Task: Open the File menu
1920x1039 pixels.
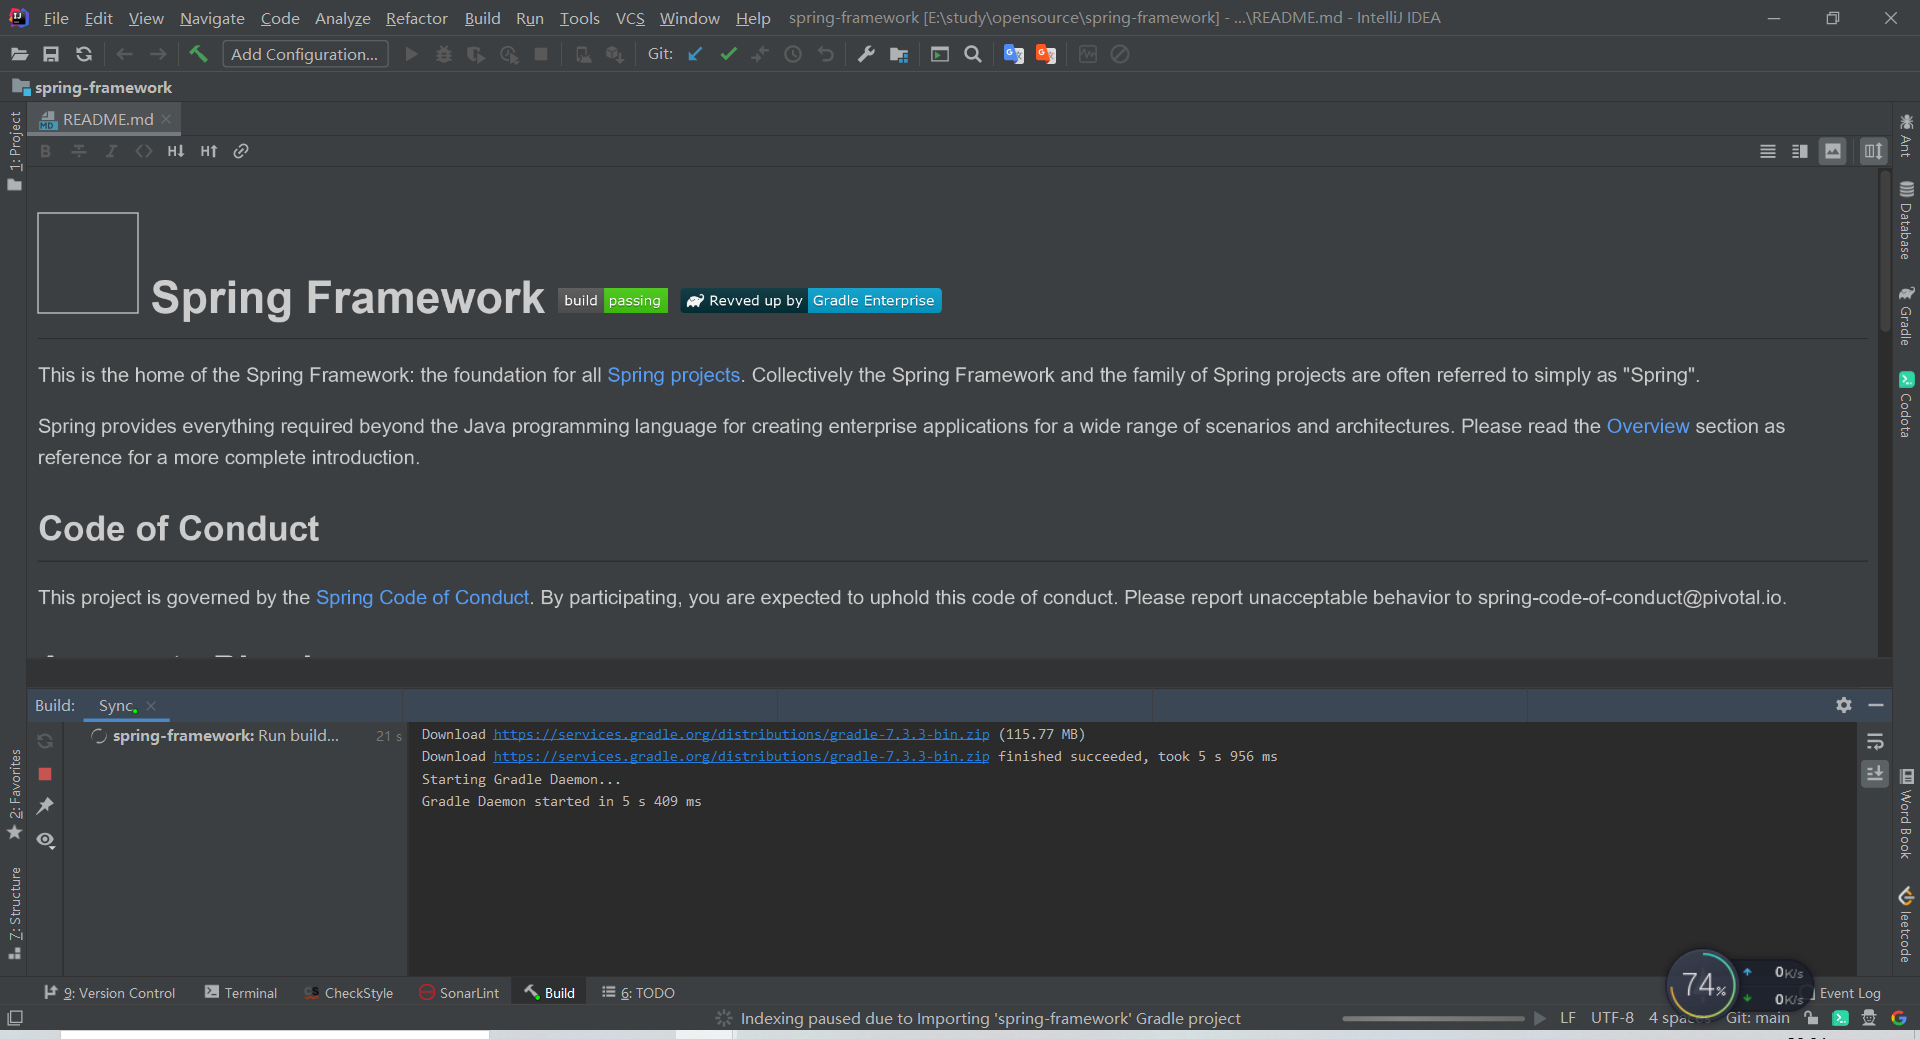Action: coord(56,18)
